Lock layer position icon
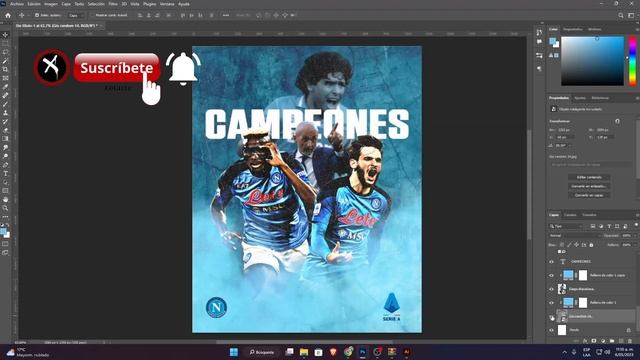The image size is (640, 360). click(576, 245)
